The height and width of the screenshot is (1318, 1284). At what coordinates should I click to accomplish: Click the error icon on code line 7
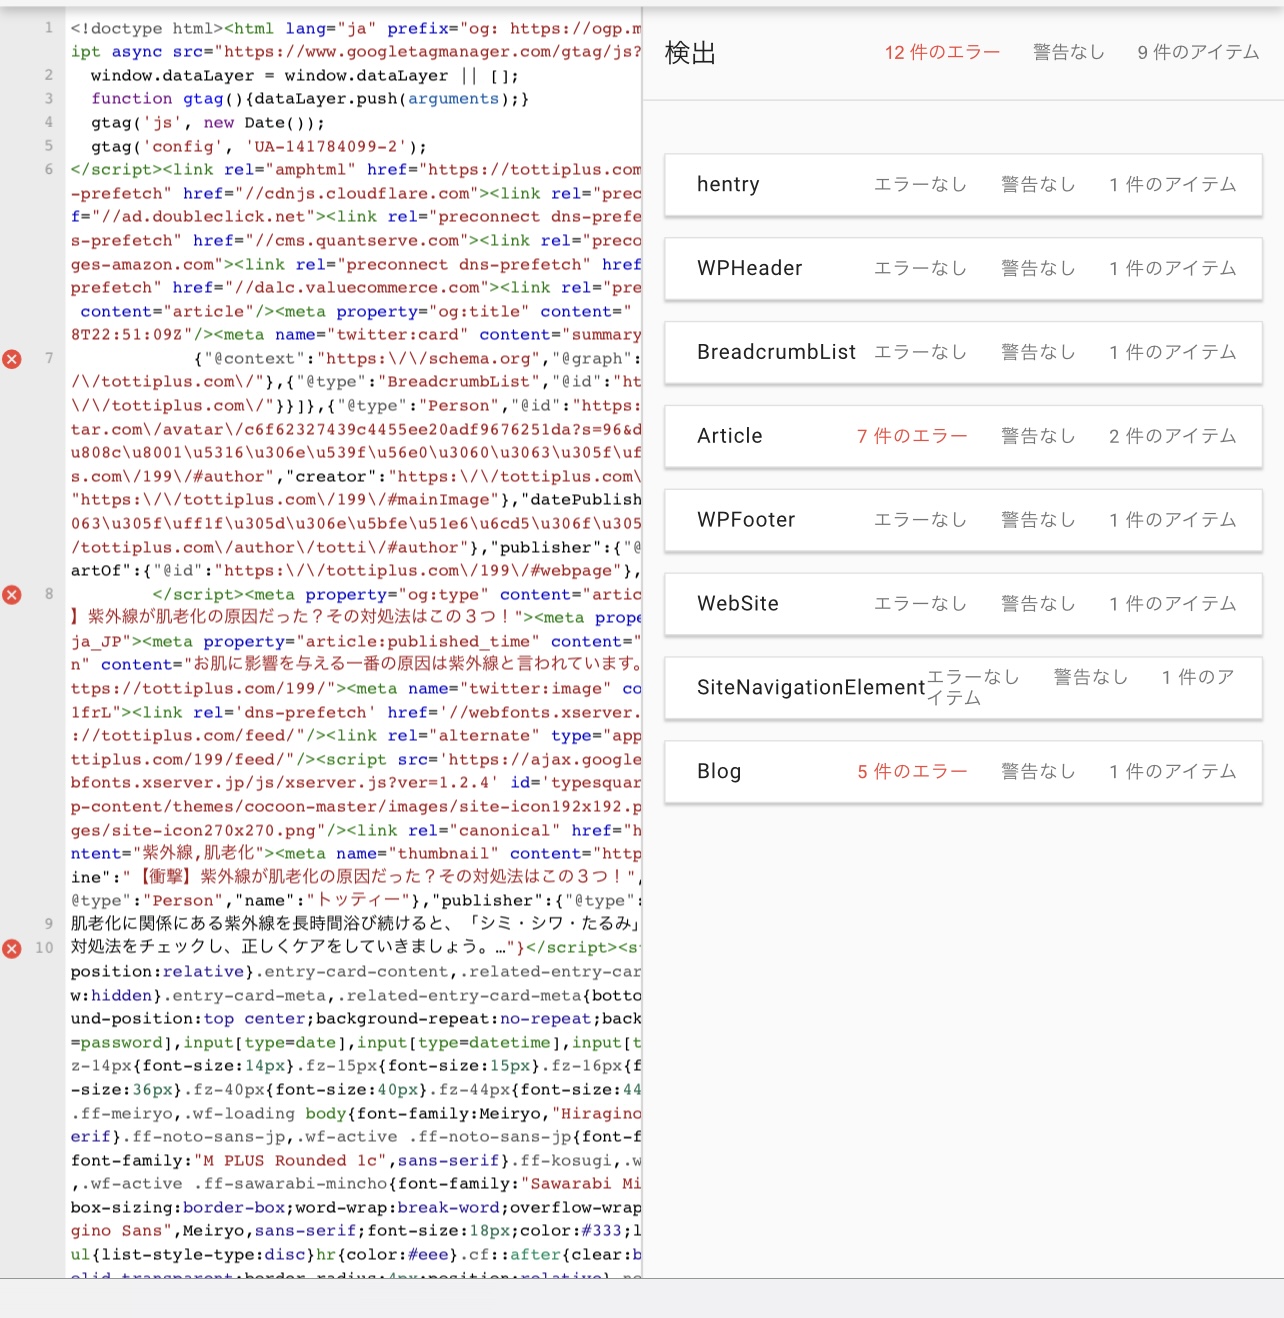point(12,359)
